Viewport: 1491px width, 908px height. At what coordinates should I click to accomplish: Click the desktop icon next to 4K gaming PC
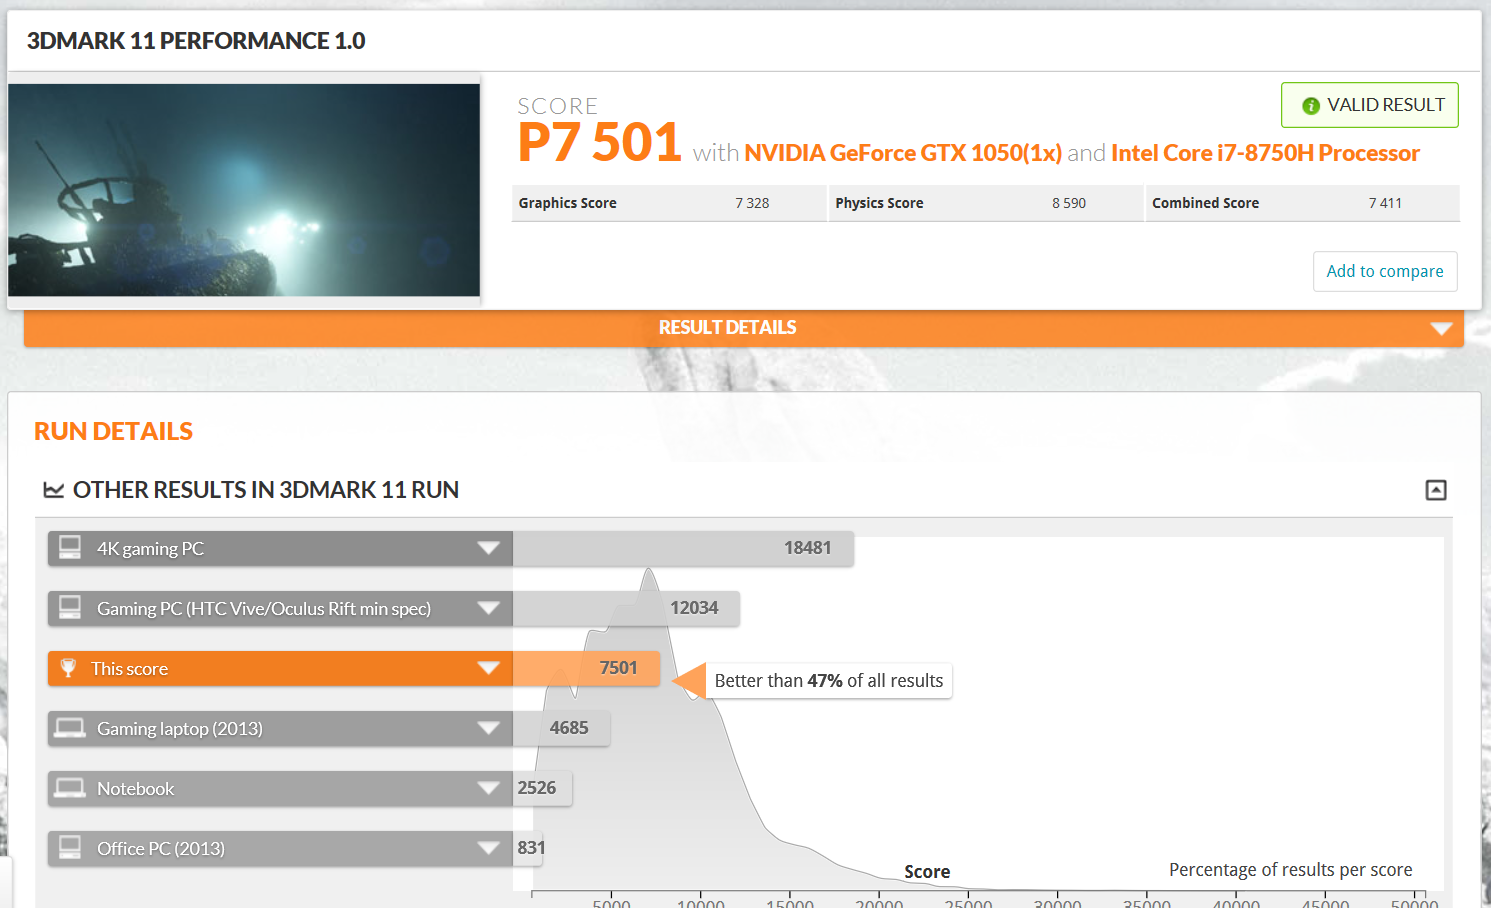click(70, 547)
